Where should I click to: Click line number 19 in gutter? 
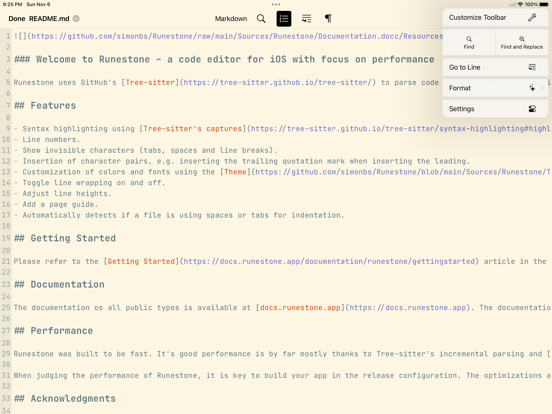6,238
